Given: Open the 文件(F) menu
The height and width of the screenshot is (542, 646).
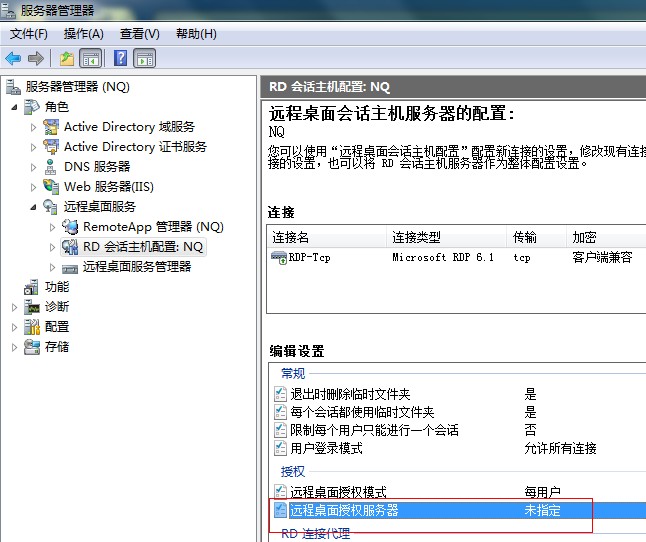Looking at the screenshot, I should (x=28, y=34).
